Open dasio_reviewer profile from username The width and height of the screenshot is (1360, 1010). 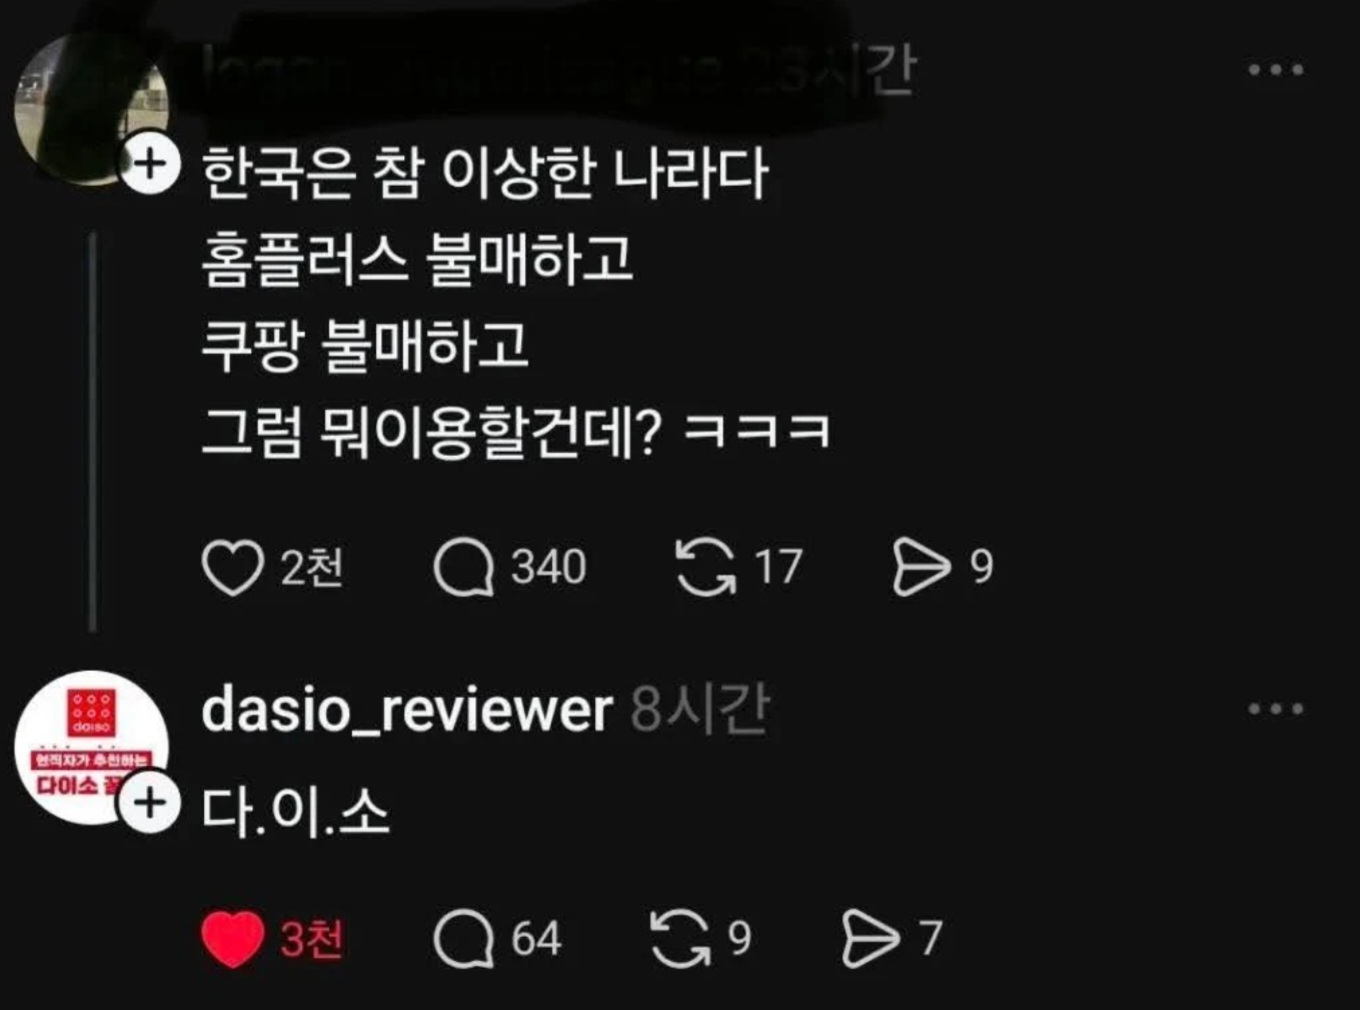[407, 711]
